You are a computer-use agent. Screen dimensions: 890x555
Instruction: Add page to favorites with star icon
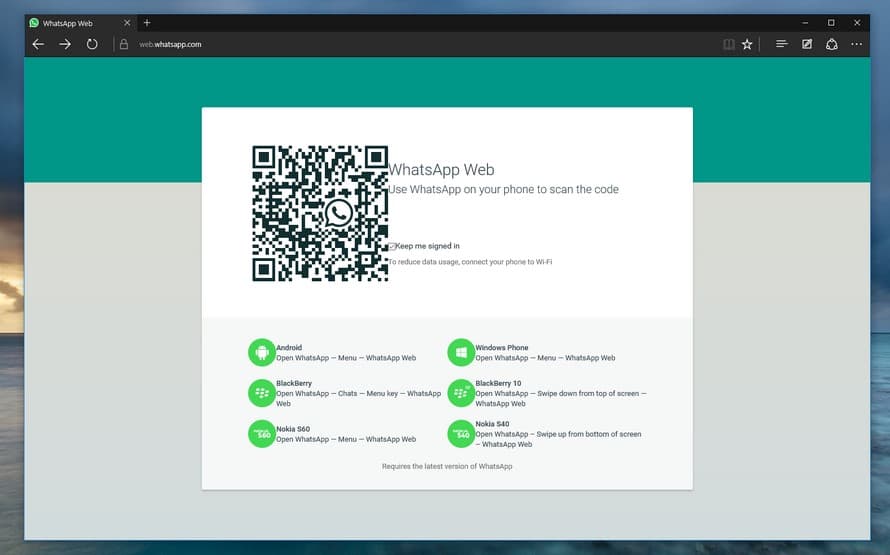point(747,44)
